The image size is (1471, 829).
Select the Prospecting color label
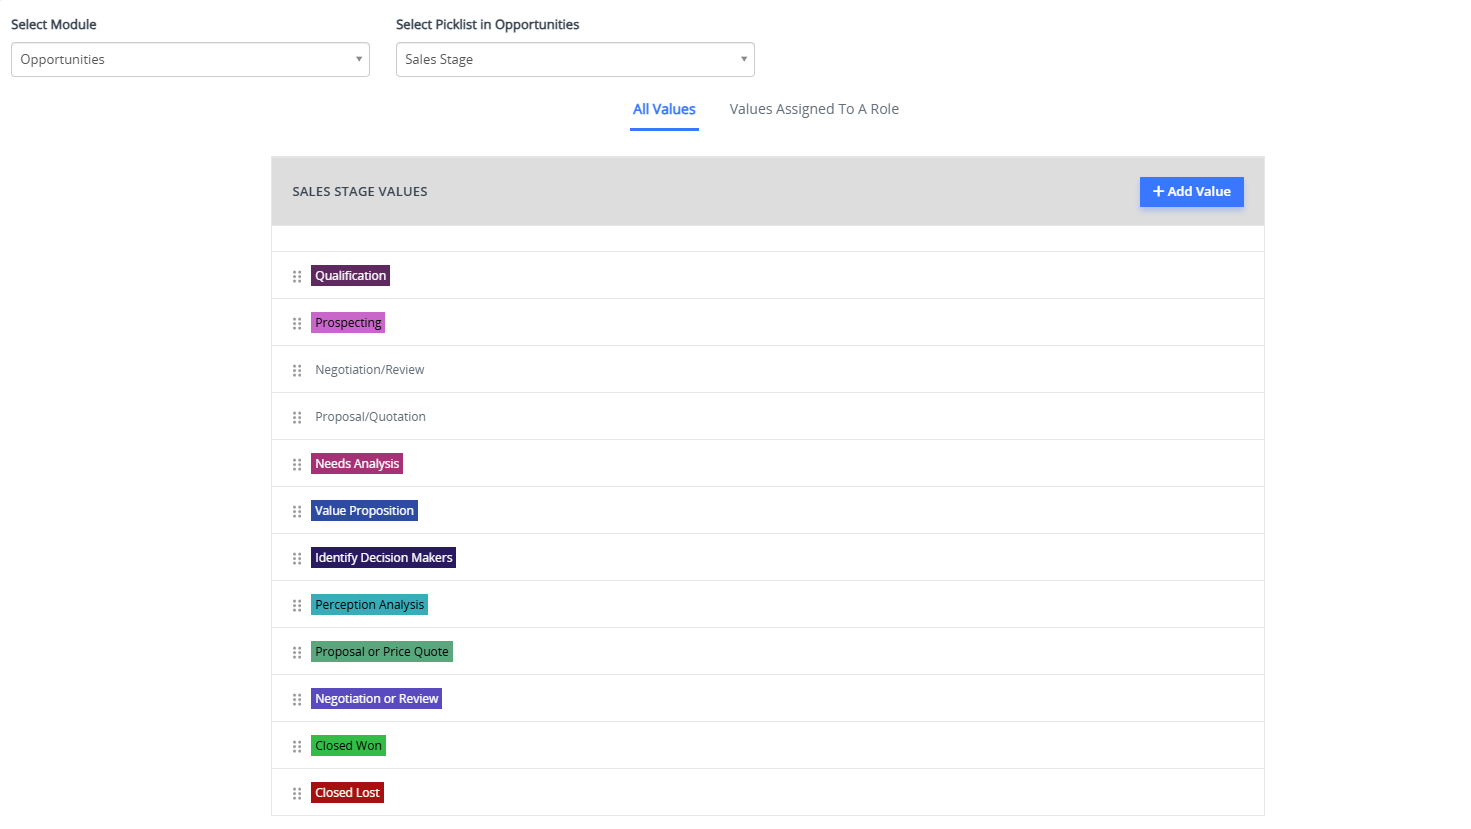[348, 323]
